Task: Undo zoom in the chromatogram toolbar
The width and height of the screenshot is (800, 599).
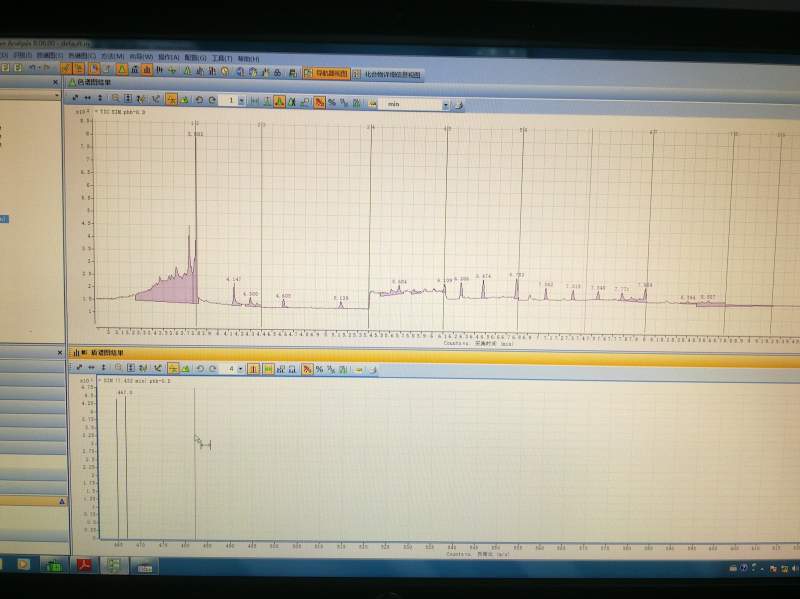Action: (x=199, y=100)
